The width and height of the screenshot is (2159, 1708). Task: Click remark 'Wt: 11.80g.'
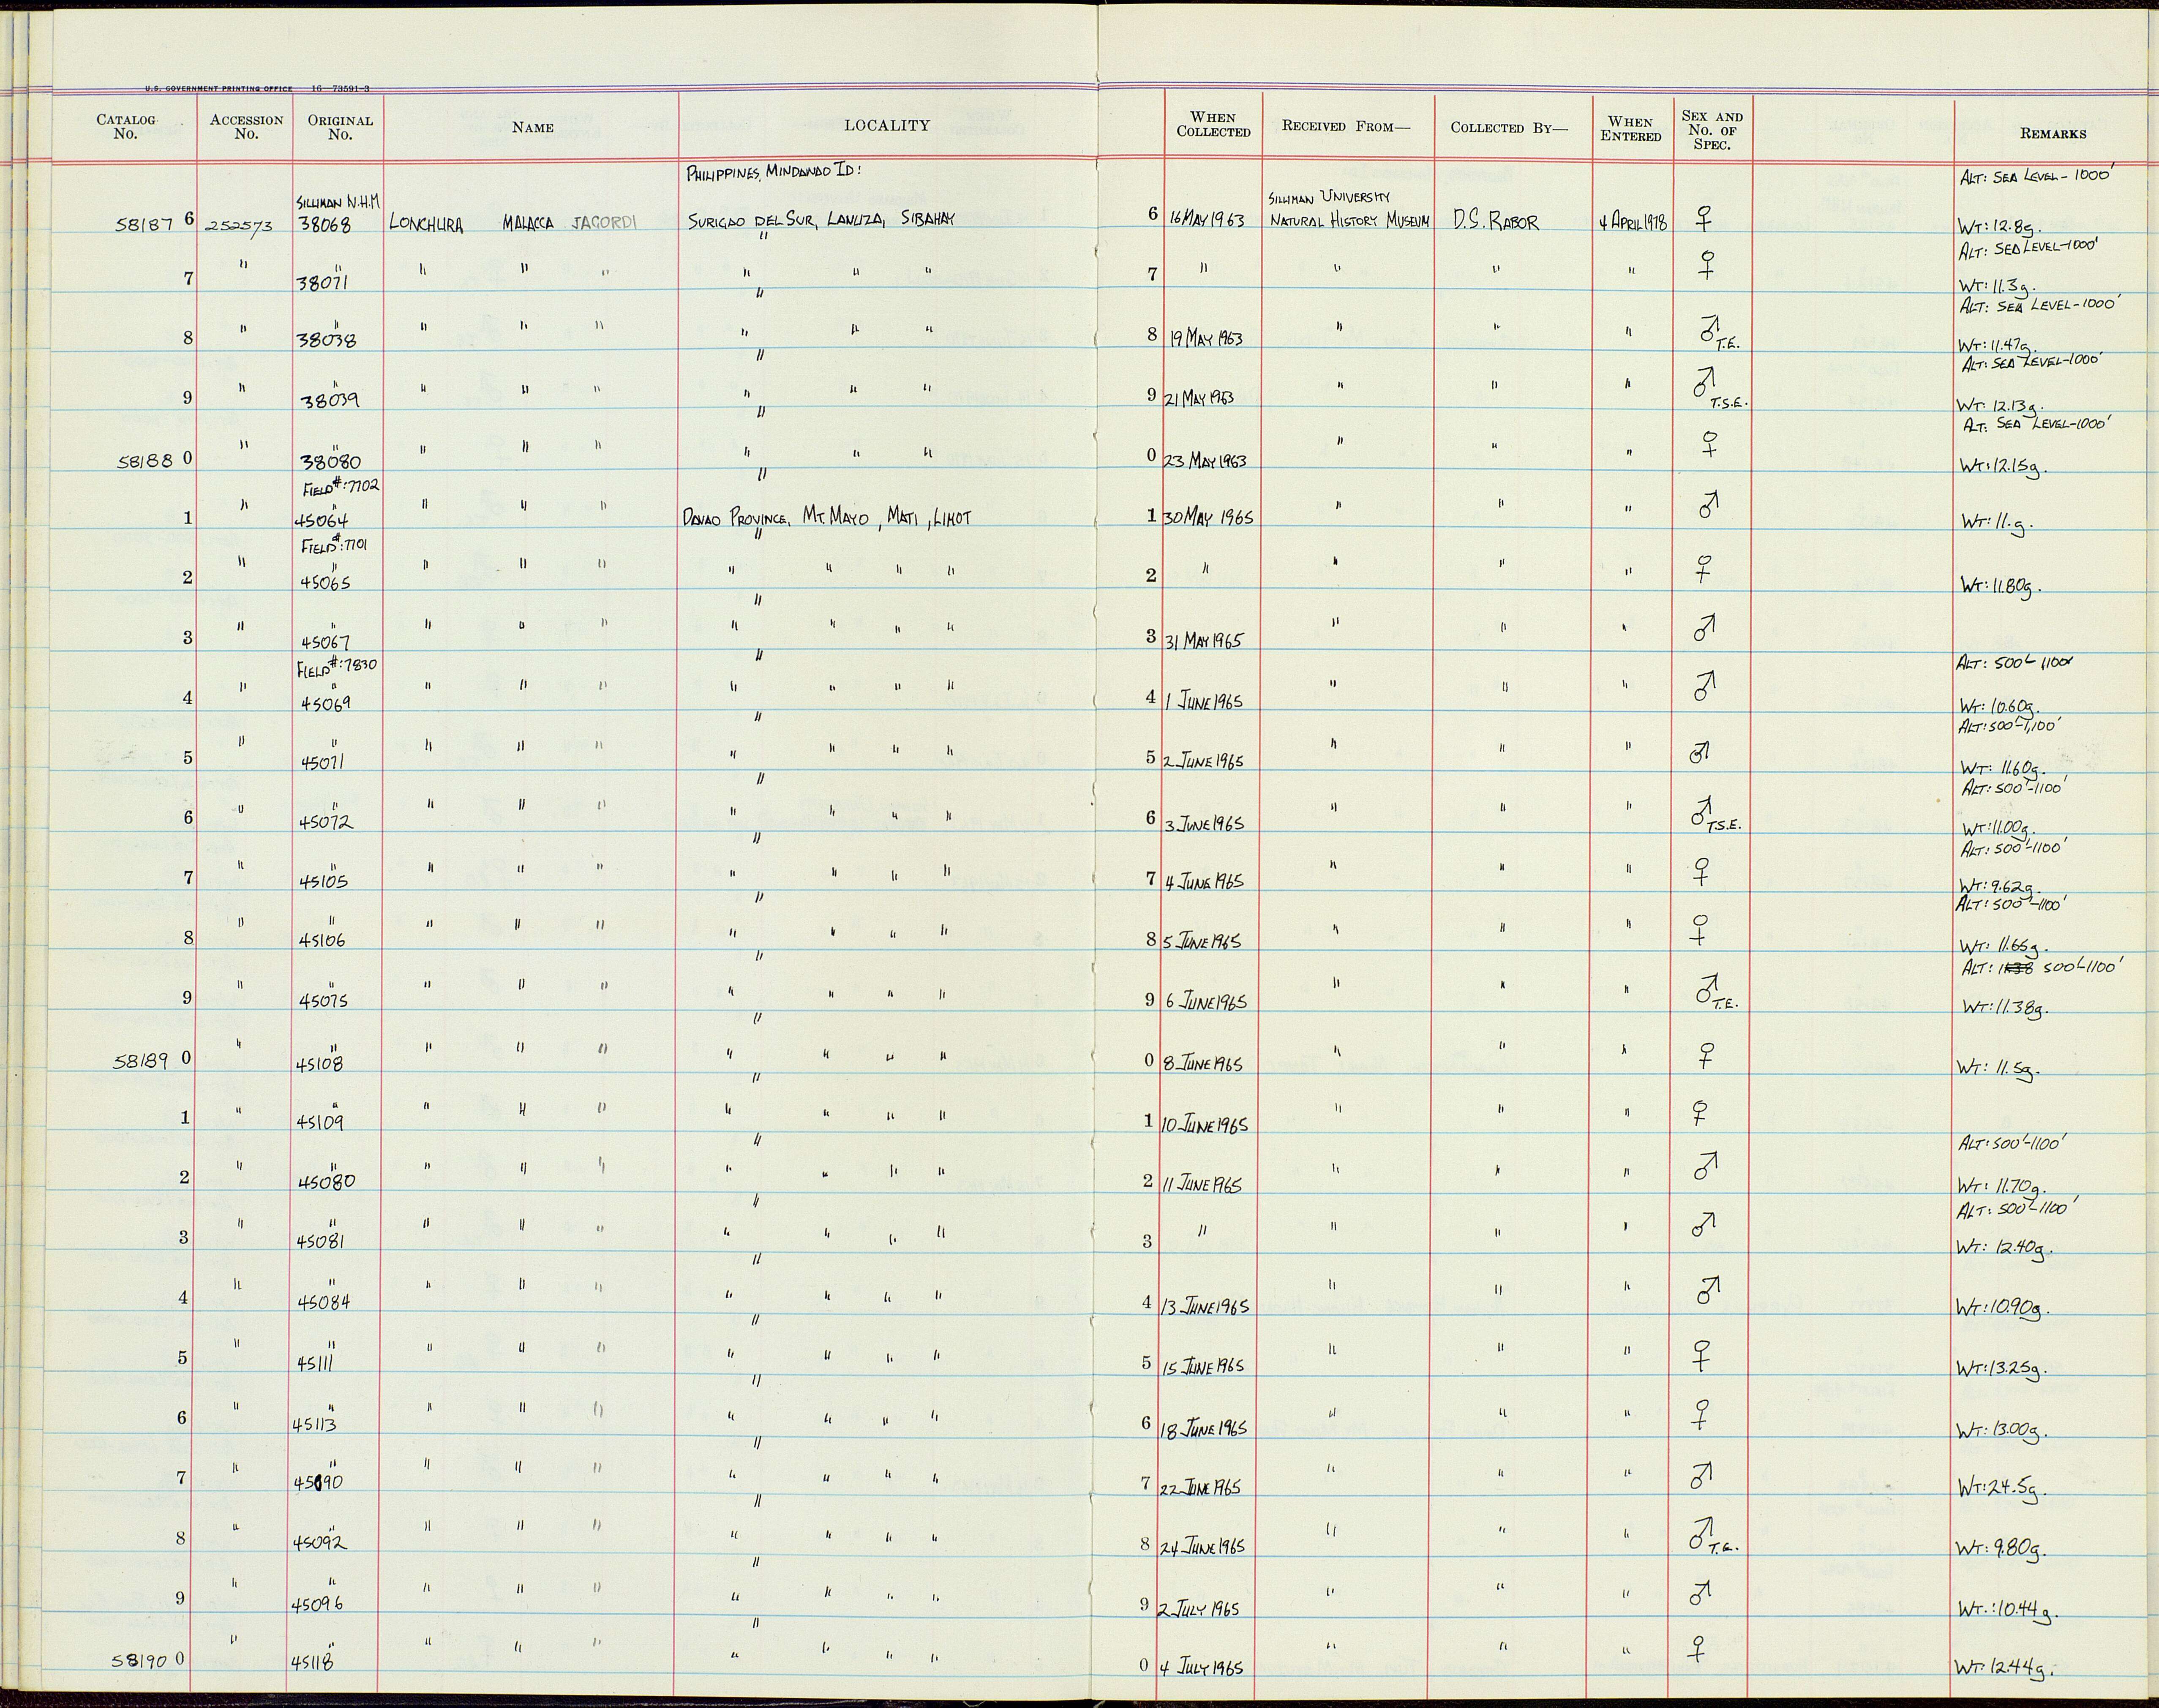coord(2000,587)
